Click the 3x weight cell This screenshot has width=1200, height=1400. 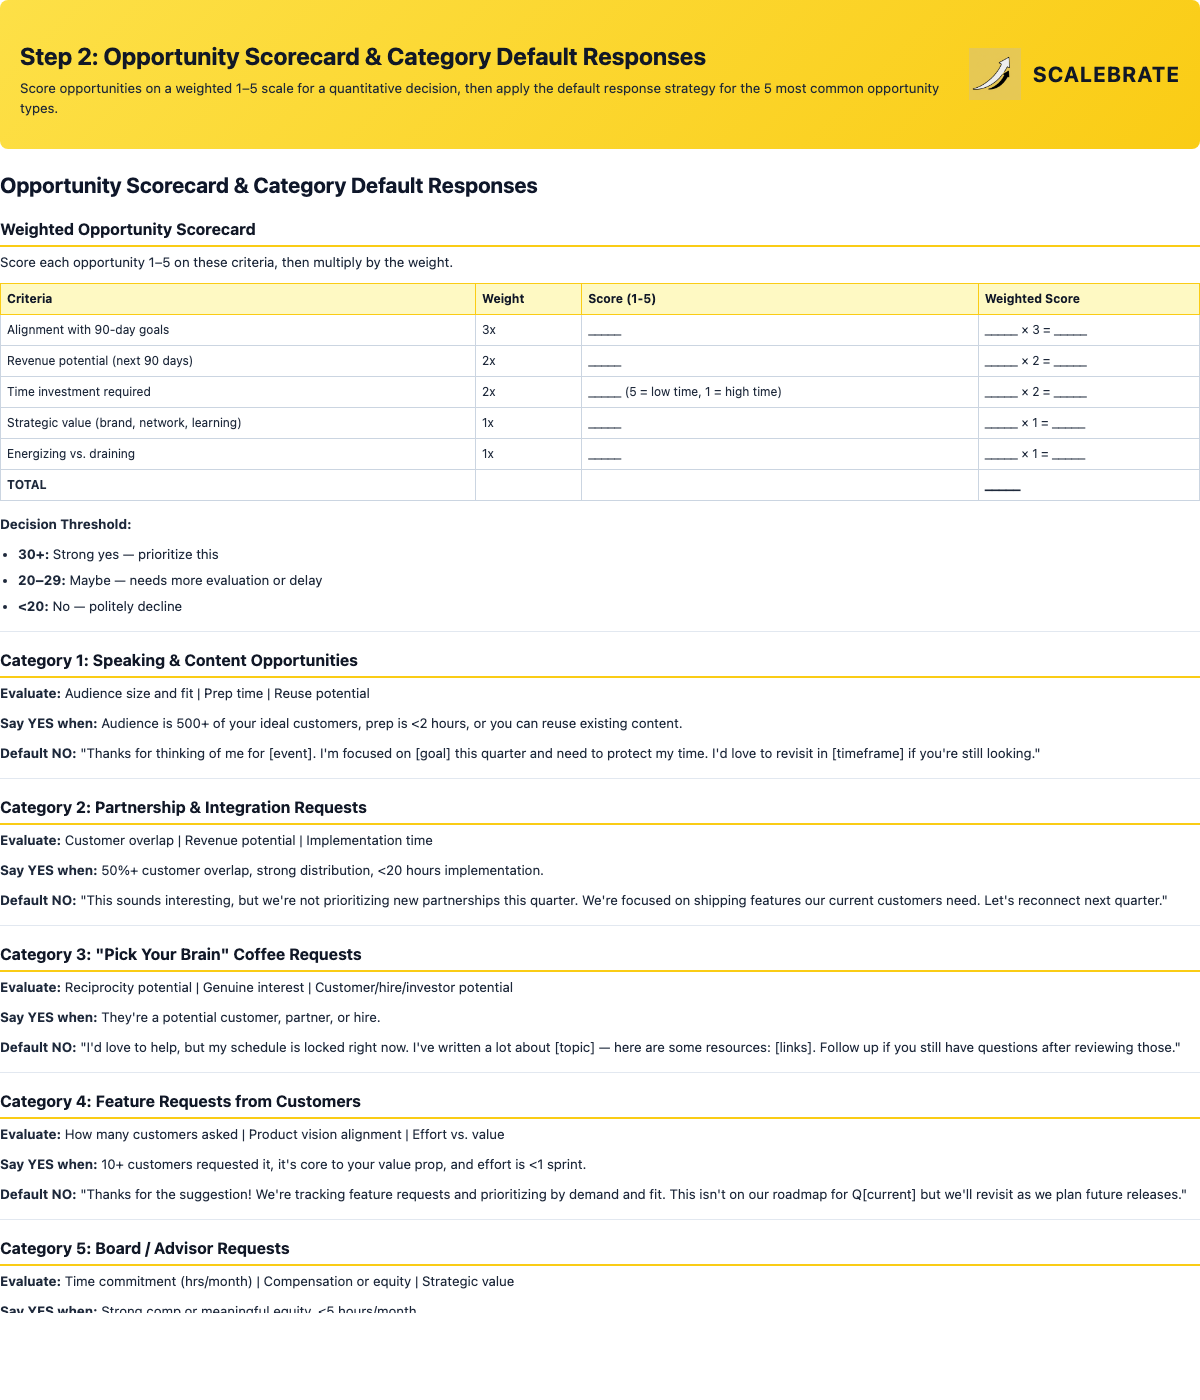click(528, 330)
